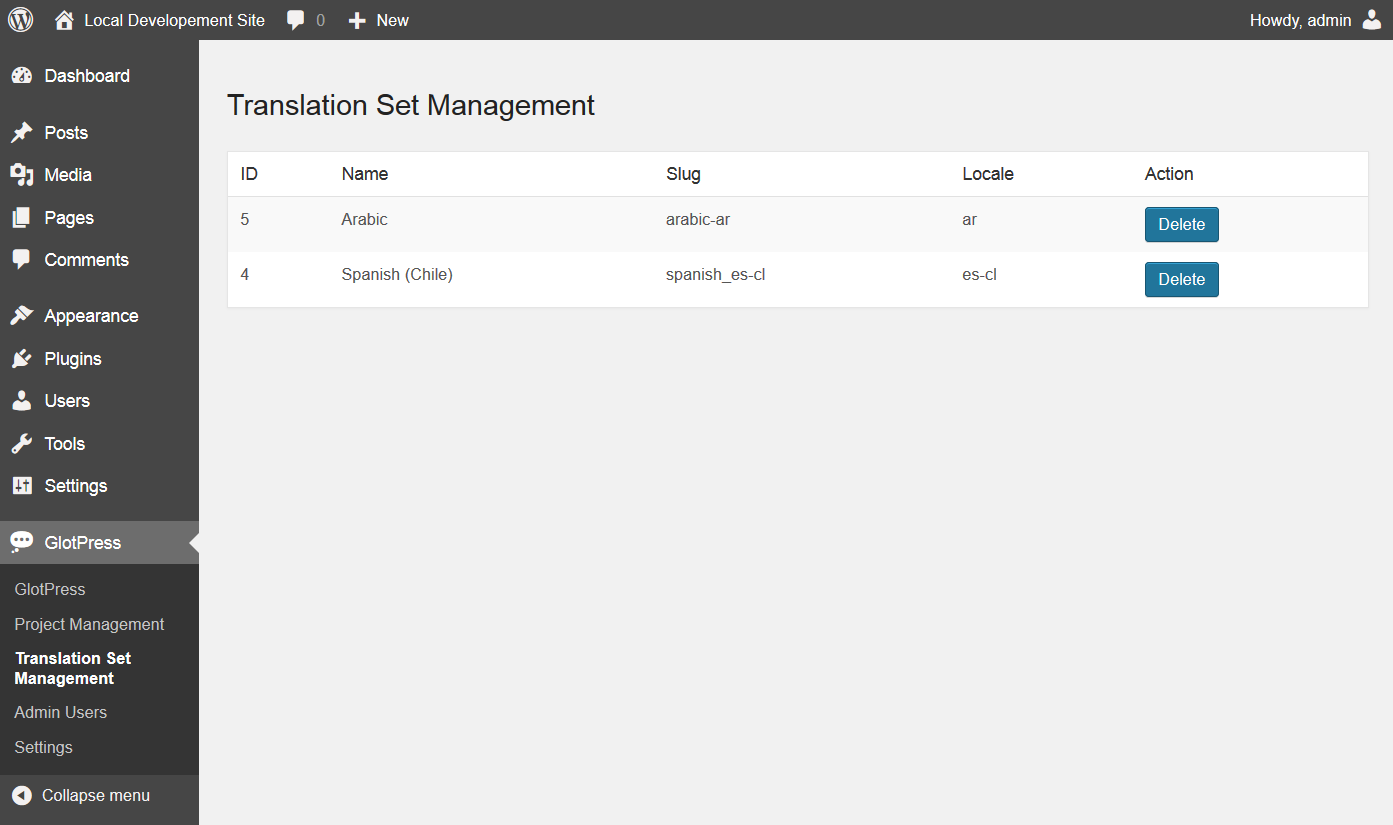Image resolution: width=1393 pixels, height=825 pixels.
Task: Click the Dashboard gauge icon
Action: [x=22, y=76]
